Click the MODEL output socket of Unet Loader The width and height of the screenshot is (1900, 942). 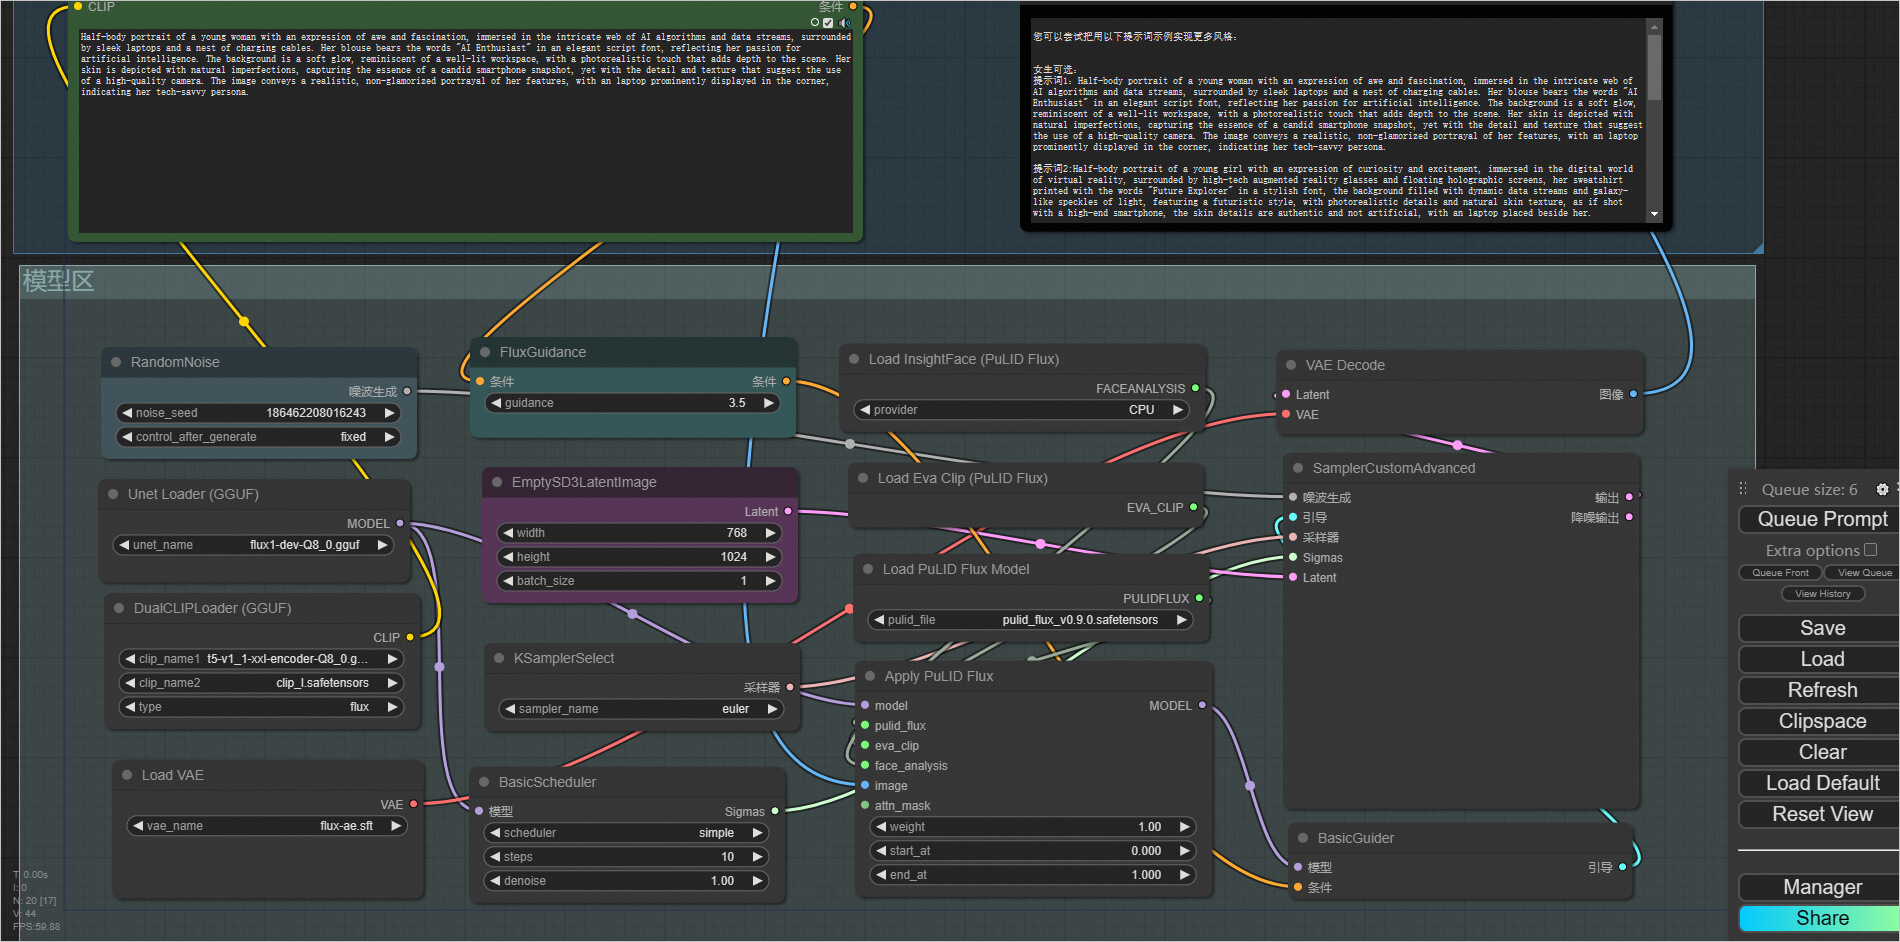tap(400, 523)
